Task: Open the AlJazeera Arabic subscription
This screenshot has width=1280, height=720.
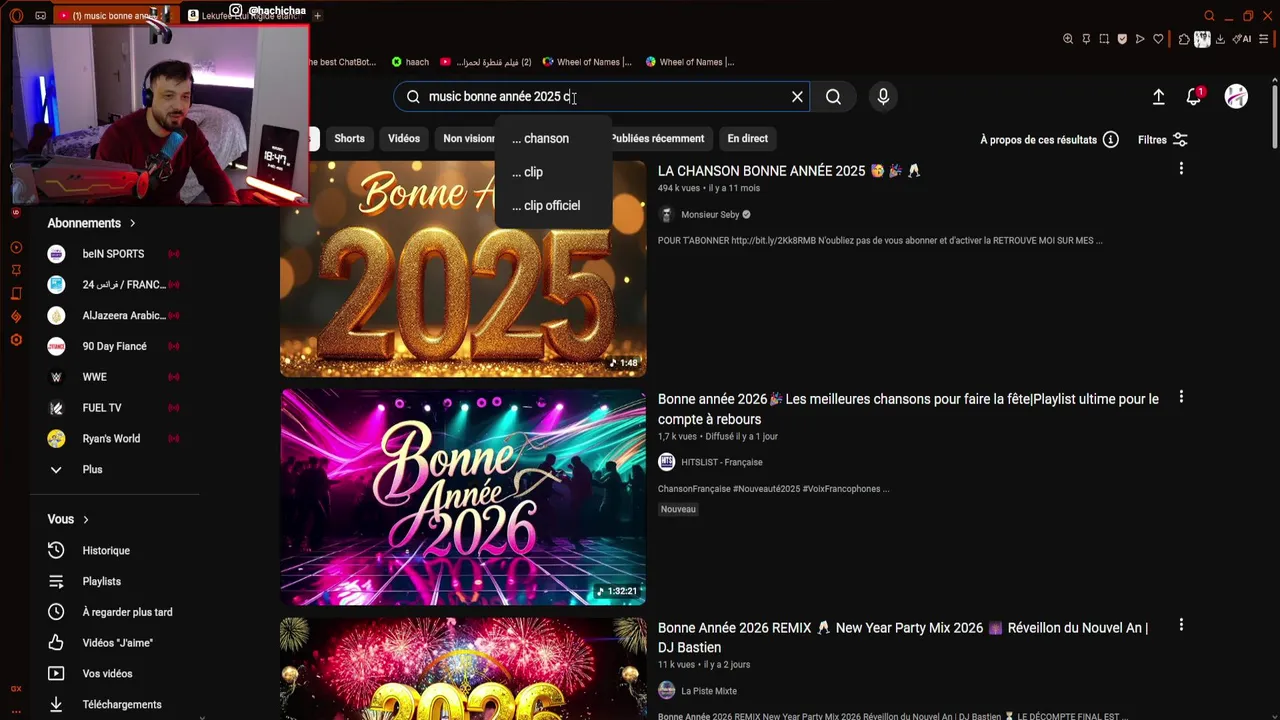Action: 113,316
